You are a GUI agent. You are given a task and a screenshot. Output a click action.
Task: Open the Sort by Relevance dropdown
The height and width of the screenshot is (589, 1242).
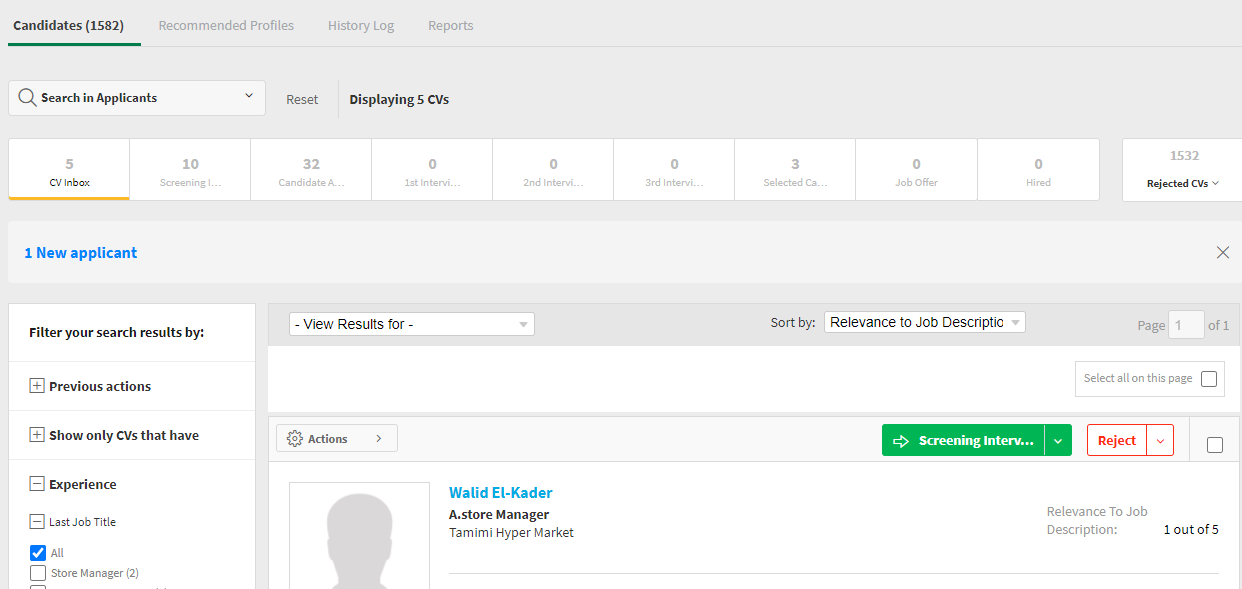pyautogui.click(x=924, y=323)
